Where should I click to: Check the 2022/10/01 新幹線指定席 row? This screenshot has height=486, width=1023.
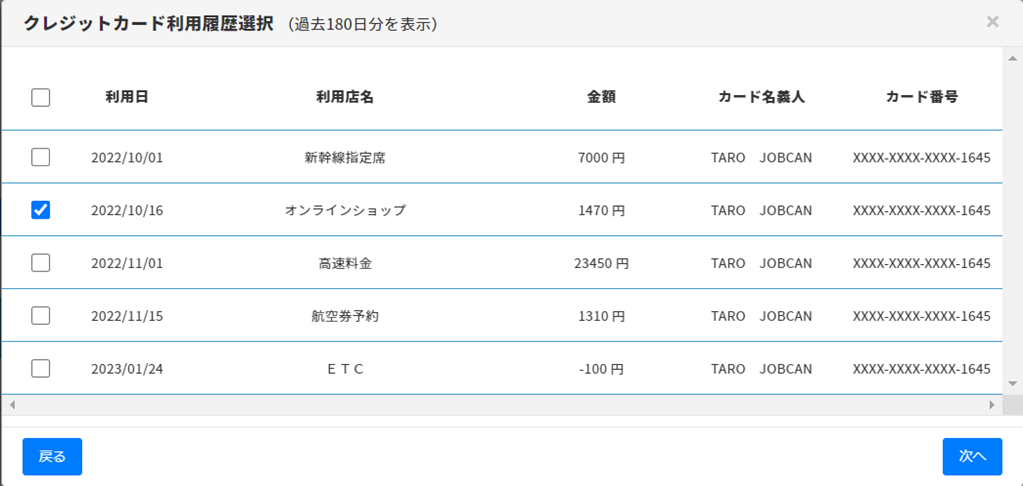pyautogui.click(x=41, y=157)
